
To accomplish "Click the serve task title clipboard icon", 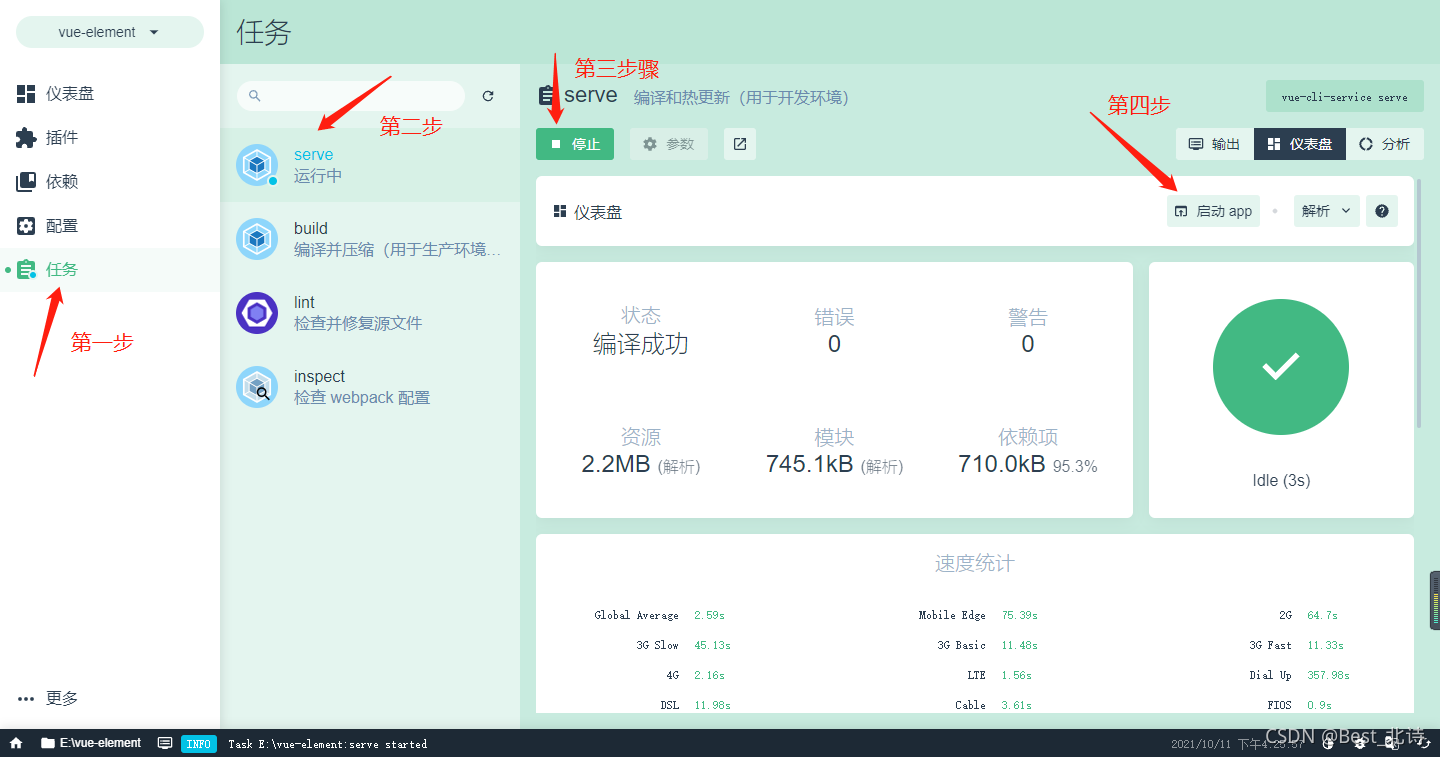I will click(x=547, y=96).
